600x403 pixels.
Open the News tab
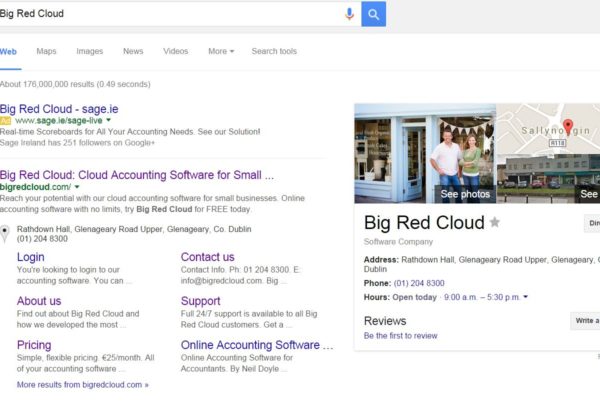133,51
